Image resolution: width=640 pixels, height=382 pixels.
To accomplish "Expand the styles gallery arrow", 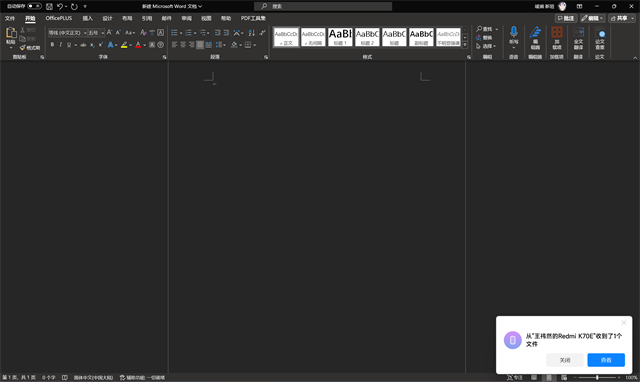I will pyautogui.click(x=465, y=45).
